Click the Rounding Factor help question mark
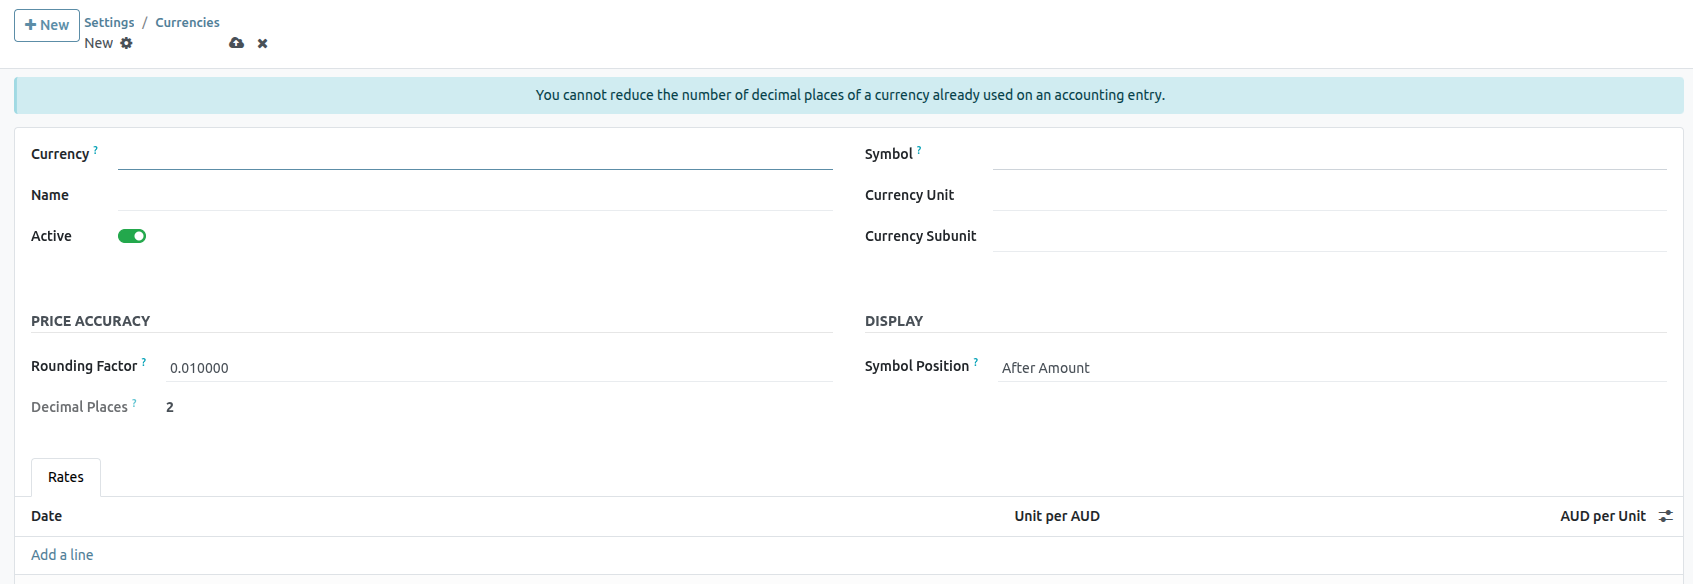This screenshot has height=584, width=1693. pos(144,362)
